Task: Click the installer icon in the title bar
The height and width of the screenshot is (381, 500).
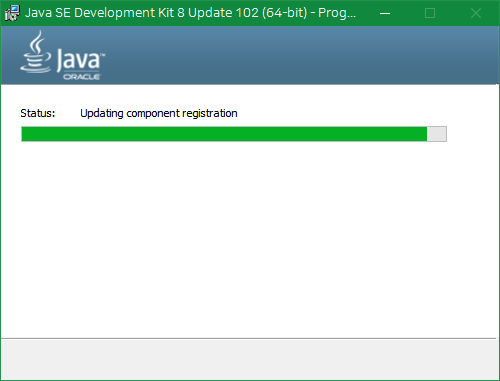Action: coord(12,13)
